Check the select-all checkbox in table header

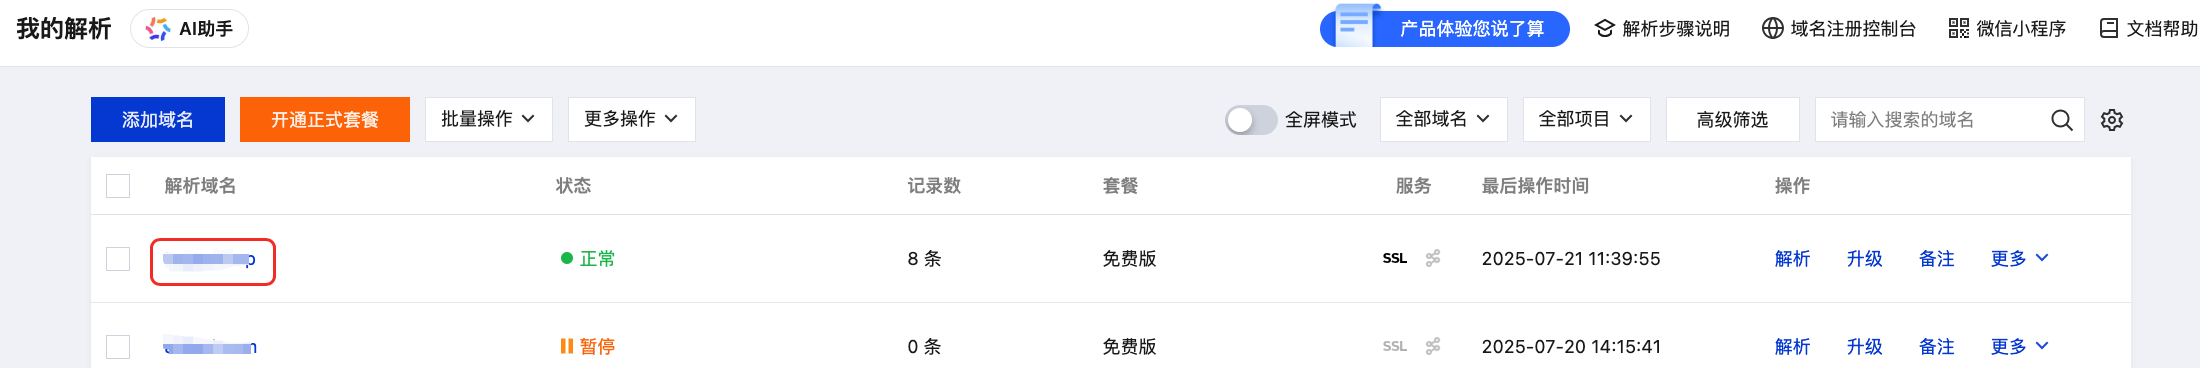(118, 186)
